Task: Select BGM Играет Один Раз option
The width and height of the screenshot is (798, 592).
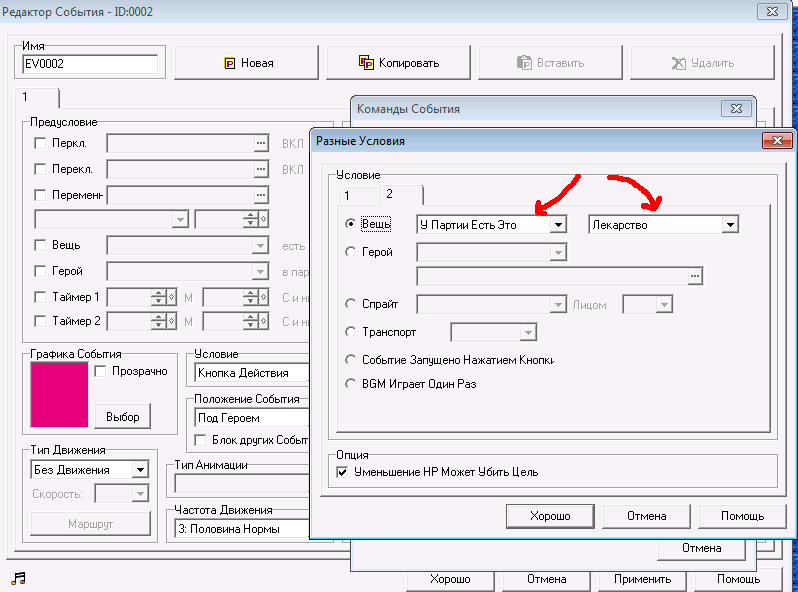Action: click(x=350, y=384)
